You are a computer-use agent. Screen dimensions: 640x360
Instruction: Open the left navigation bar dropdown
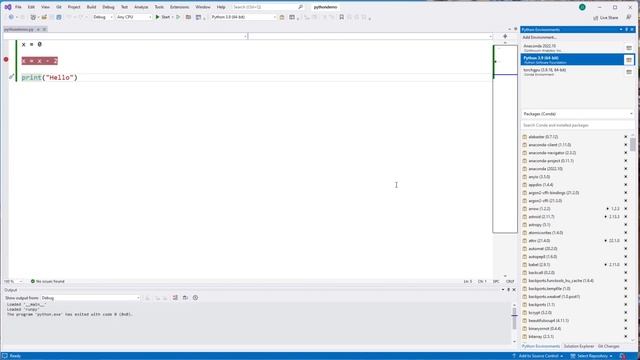coord(125,36)
